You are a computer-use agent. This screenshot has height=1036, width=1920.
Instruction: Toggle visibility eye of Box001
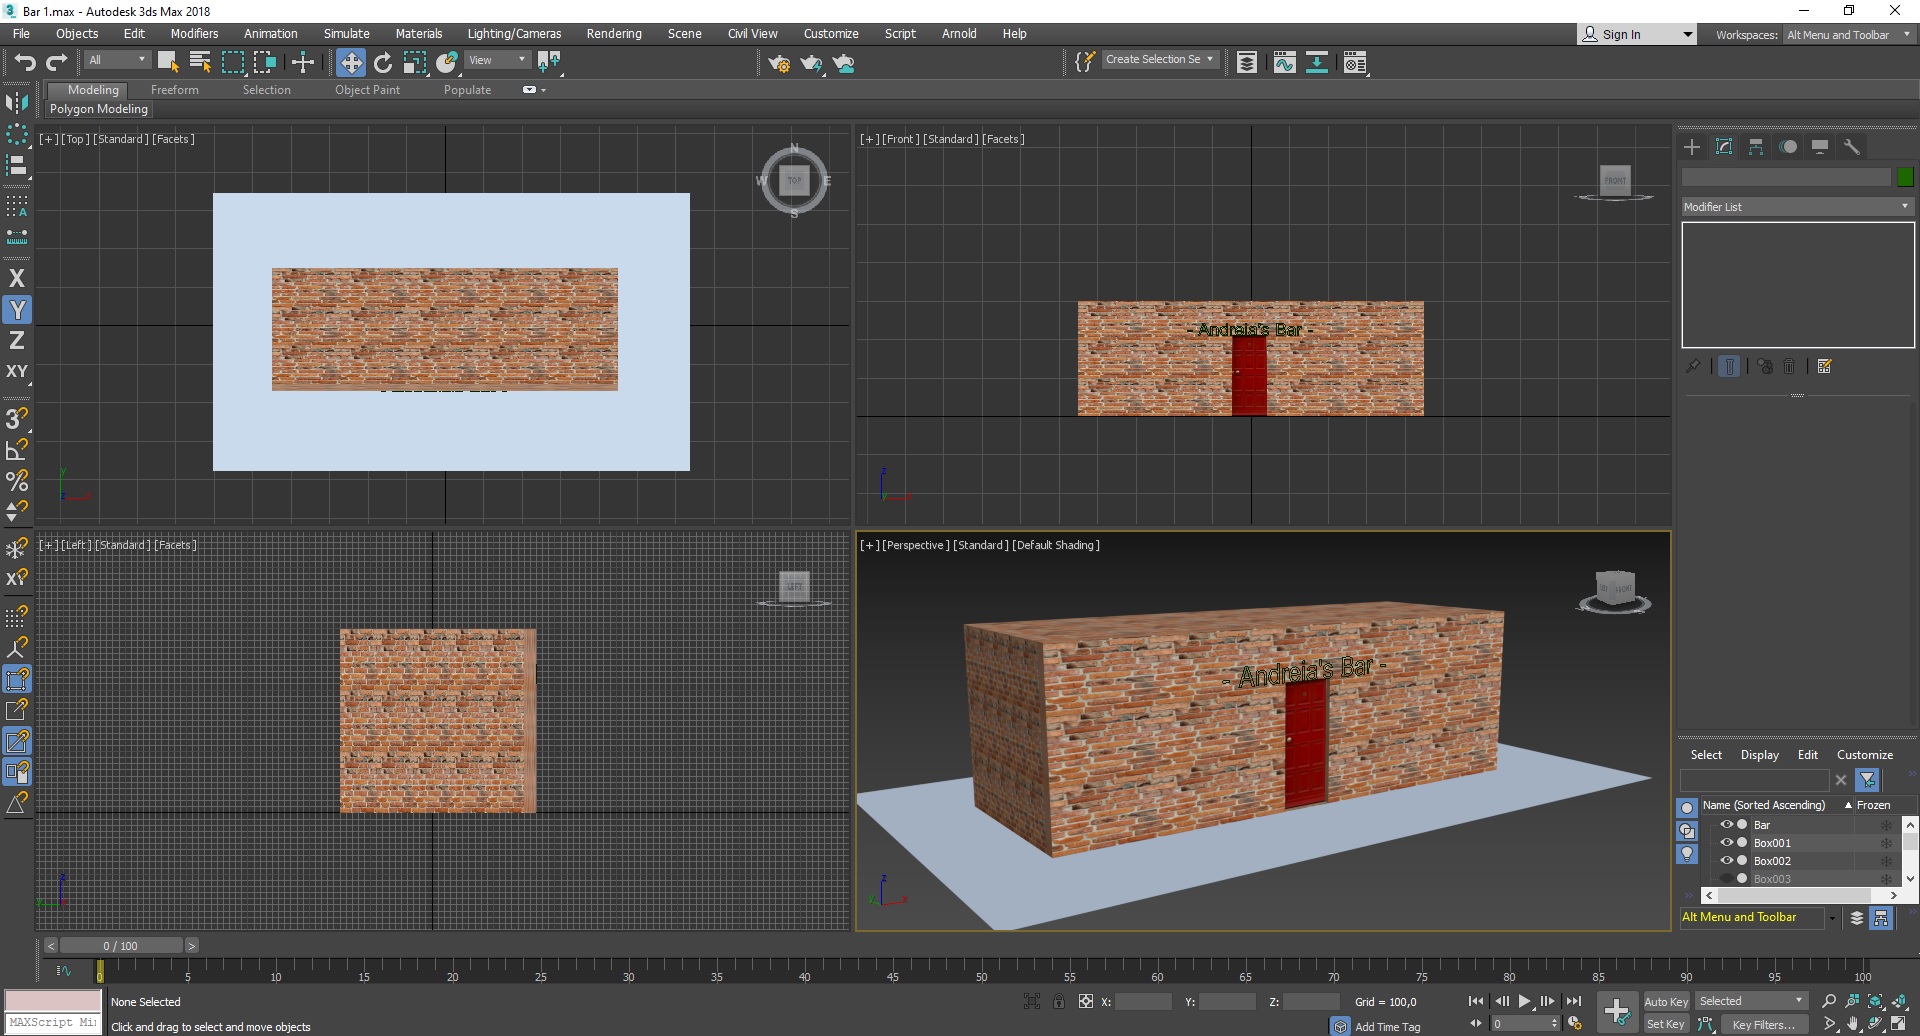point(1726,843)
